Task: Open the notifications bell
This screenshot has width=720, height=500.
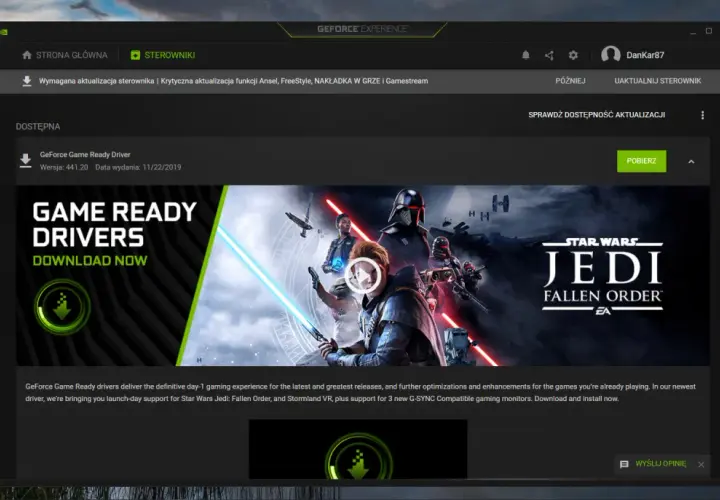Action: (526, 55)
